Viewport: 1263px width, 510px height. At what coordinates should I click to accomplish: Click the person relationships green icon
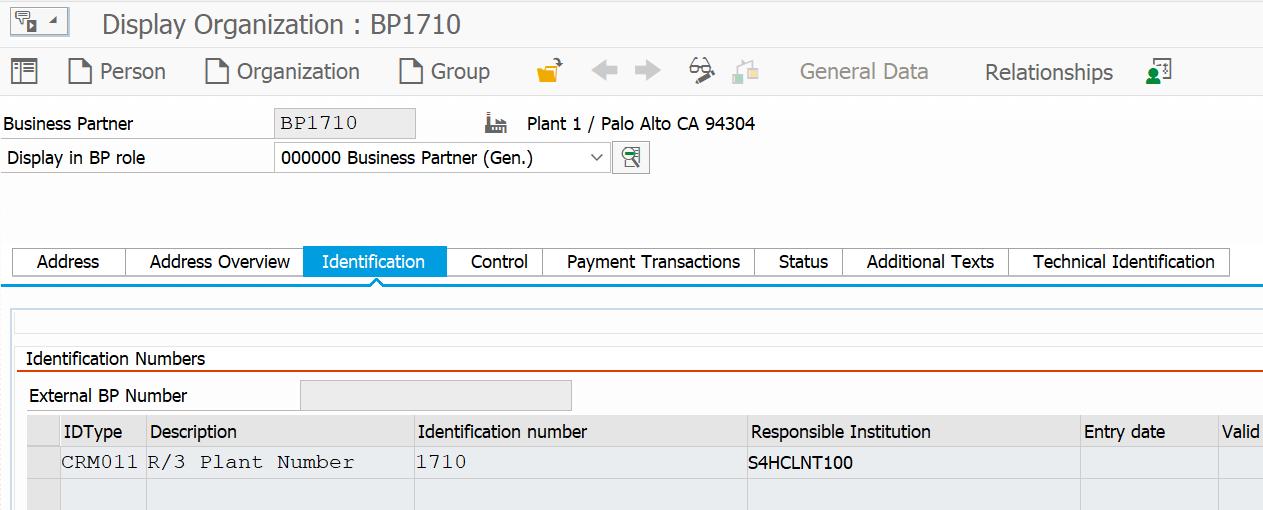pos(1158,72)
